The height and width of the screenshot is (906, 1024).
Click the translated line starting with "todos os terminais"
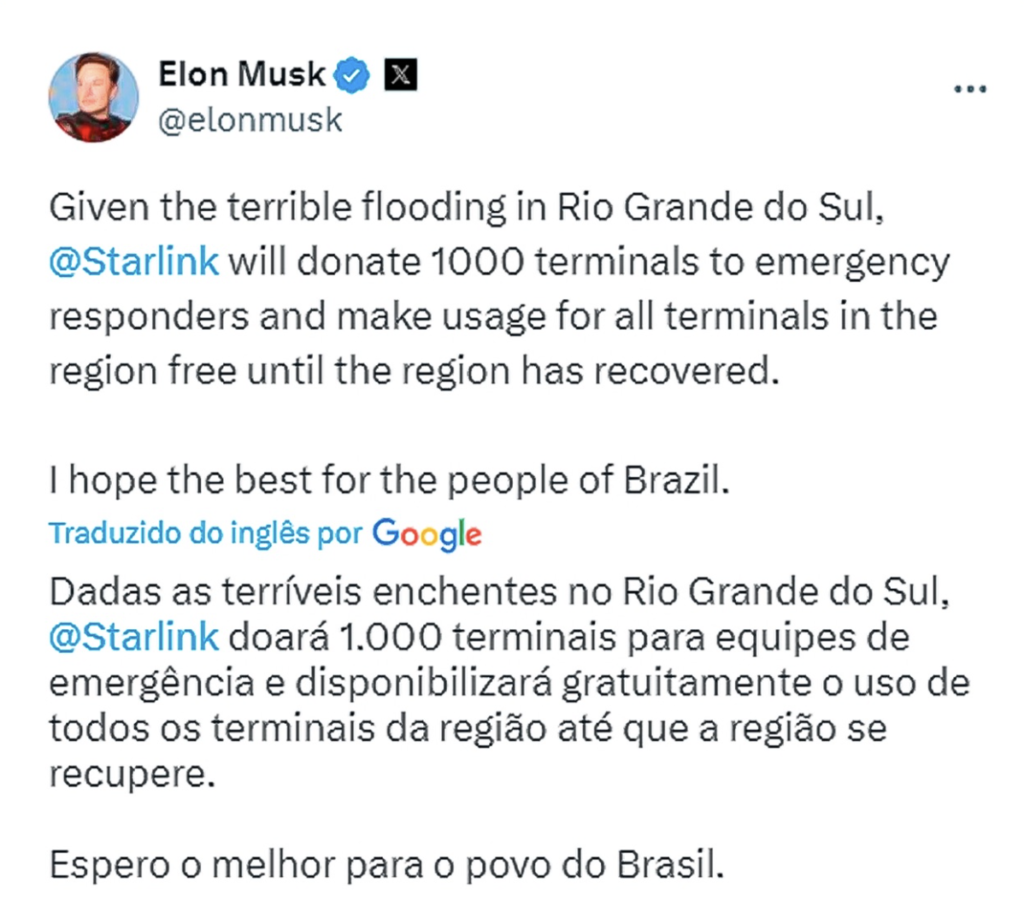(x=468, y=728)
